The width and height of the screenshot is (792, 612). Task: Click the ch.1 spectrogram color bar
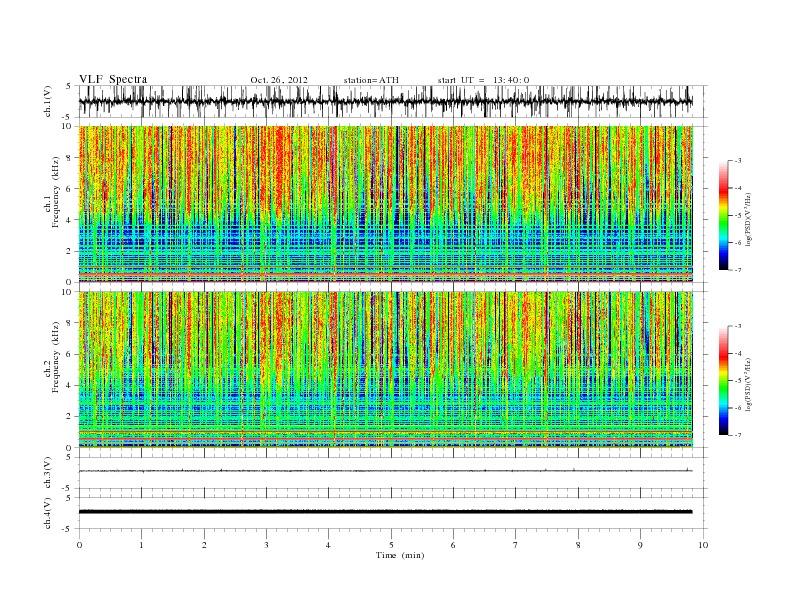[x=723, y=215]
